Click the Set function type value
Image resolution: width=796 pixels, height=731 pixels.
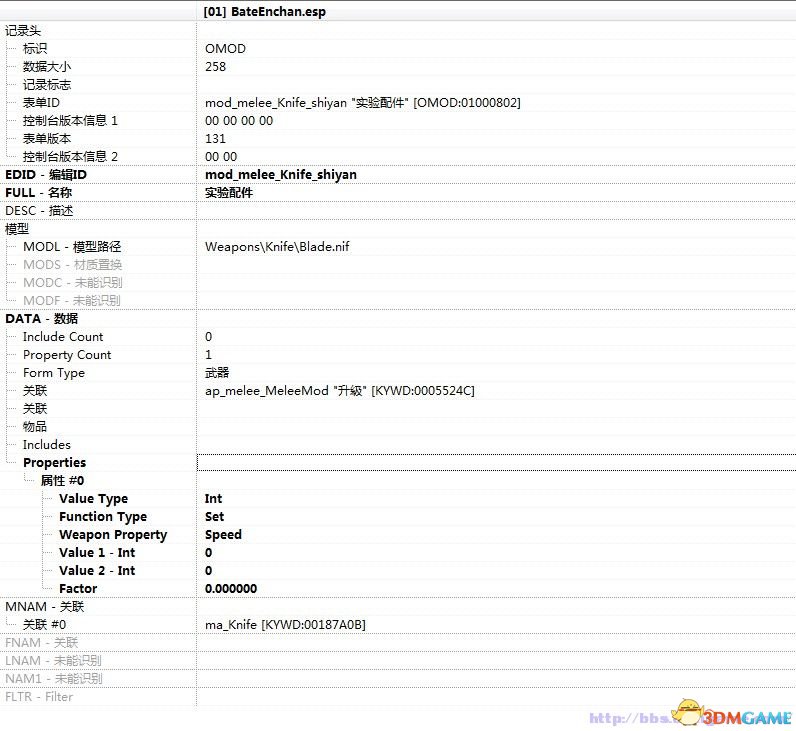(x=214, y=517)
